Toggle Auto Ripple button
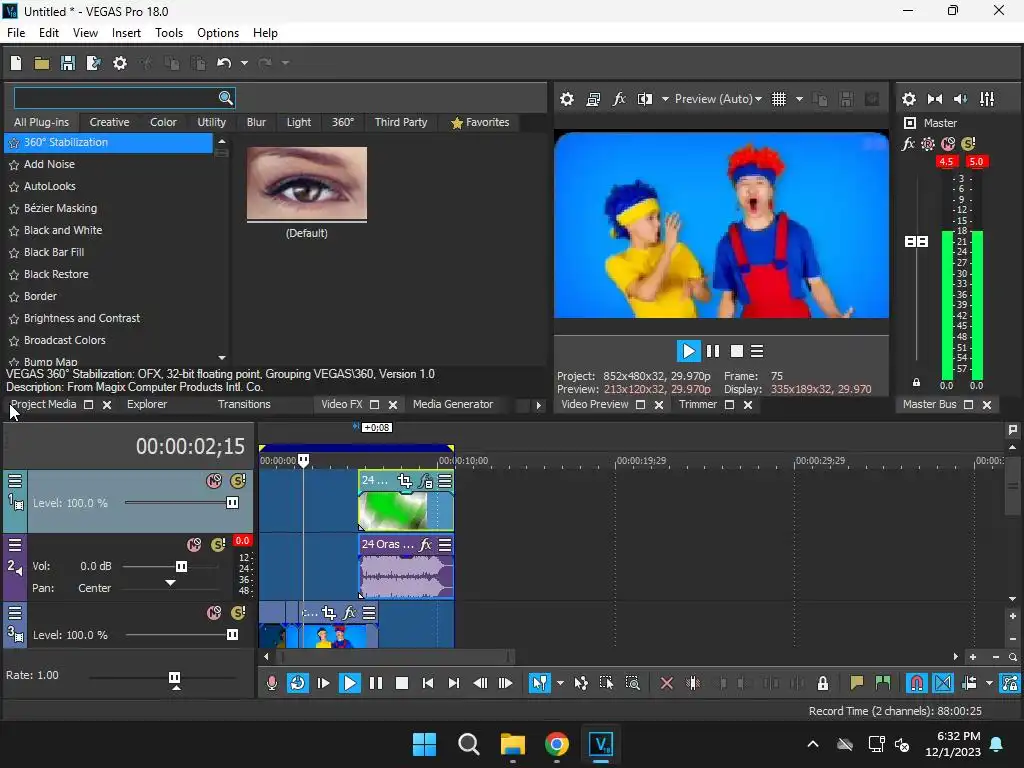Image resolution: width=1024 pixels, height=768 pixels. click(970, 683)
